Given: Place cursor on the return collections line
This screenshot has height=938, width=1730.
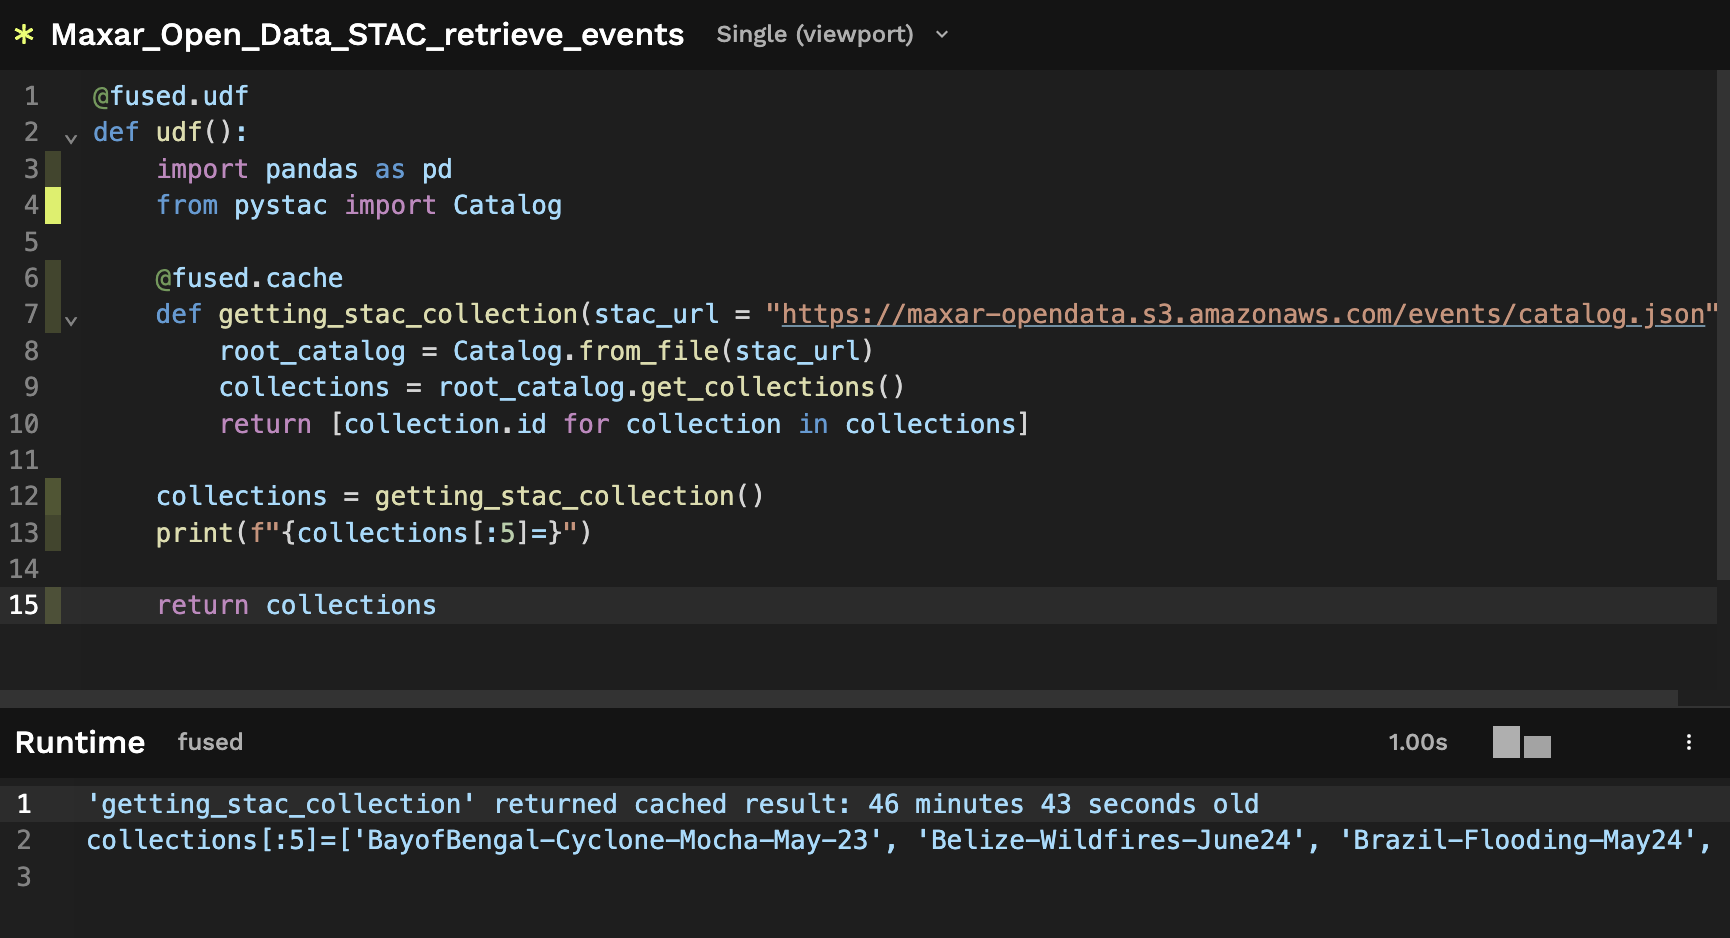Looking at the screenshot, I should [296, 605].
